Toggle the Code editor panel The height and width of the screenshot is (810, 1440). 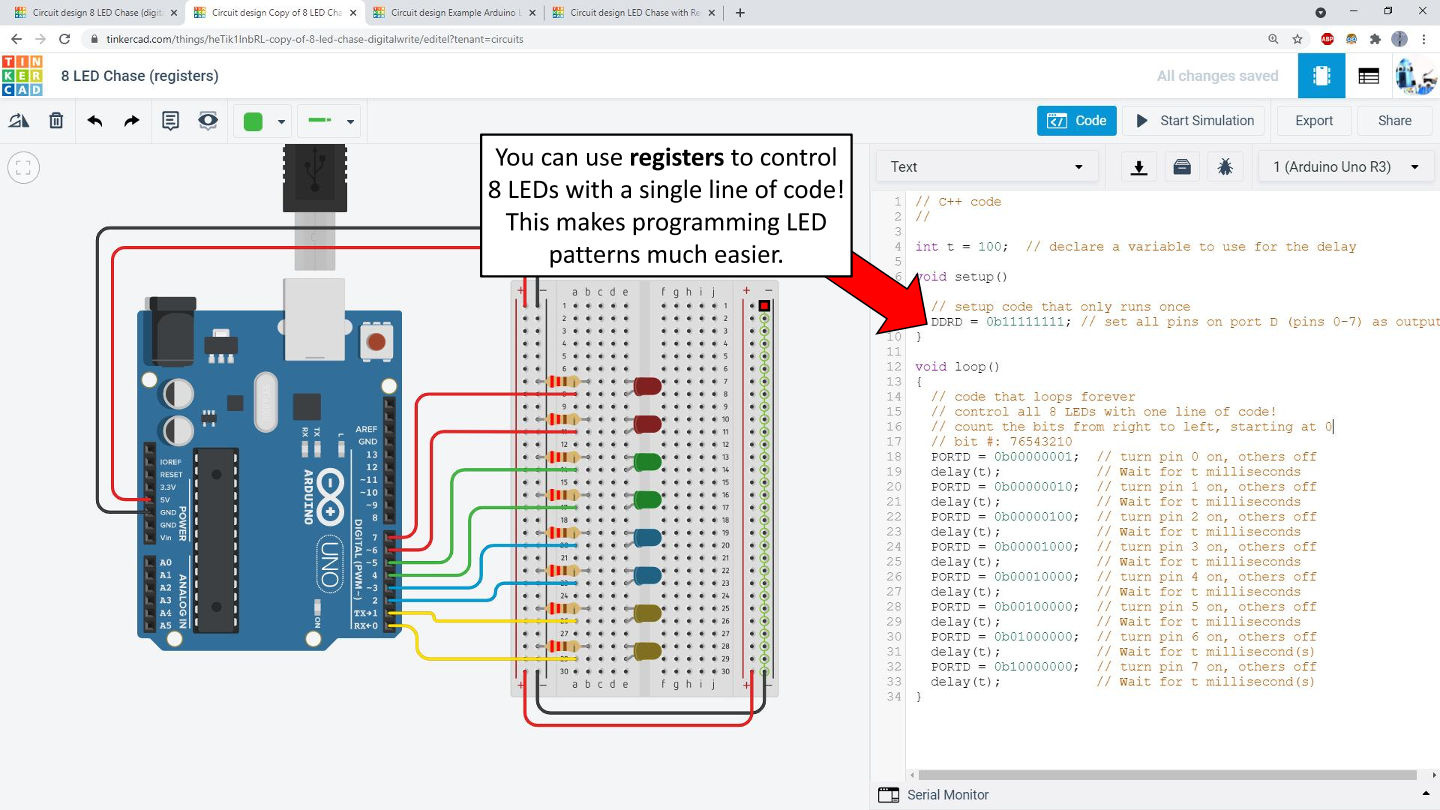point(1076,121)
